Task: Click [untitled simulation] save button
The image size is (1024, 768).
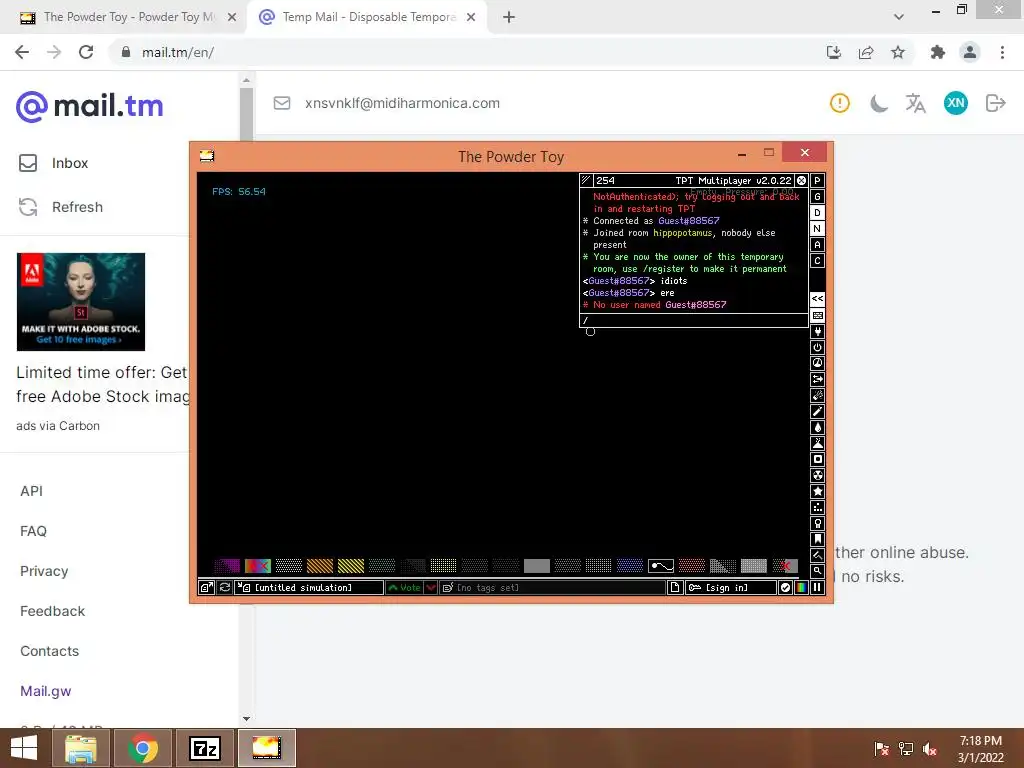Action: [309, 588]
